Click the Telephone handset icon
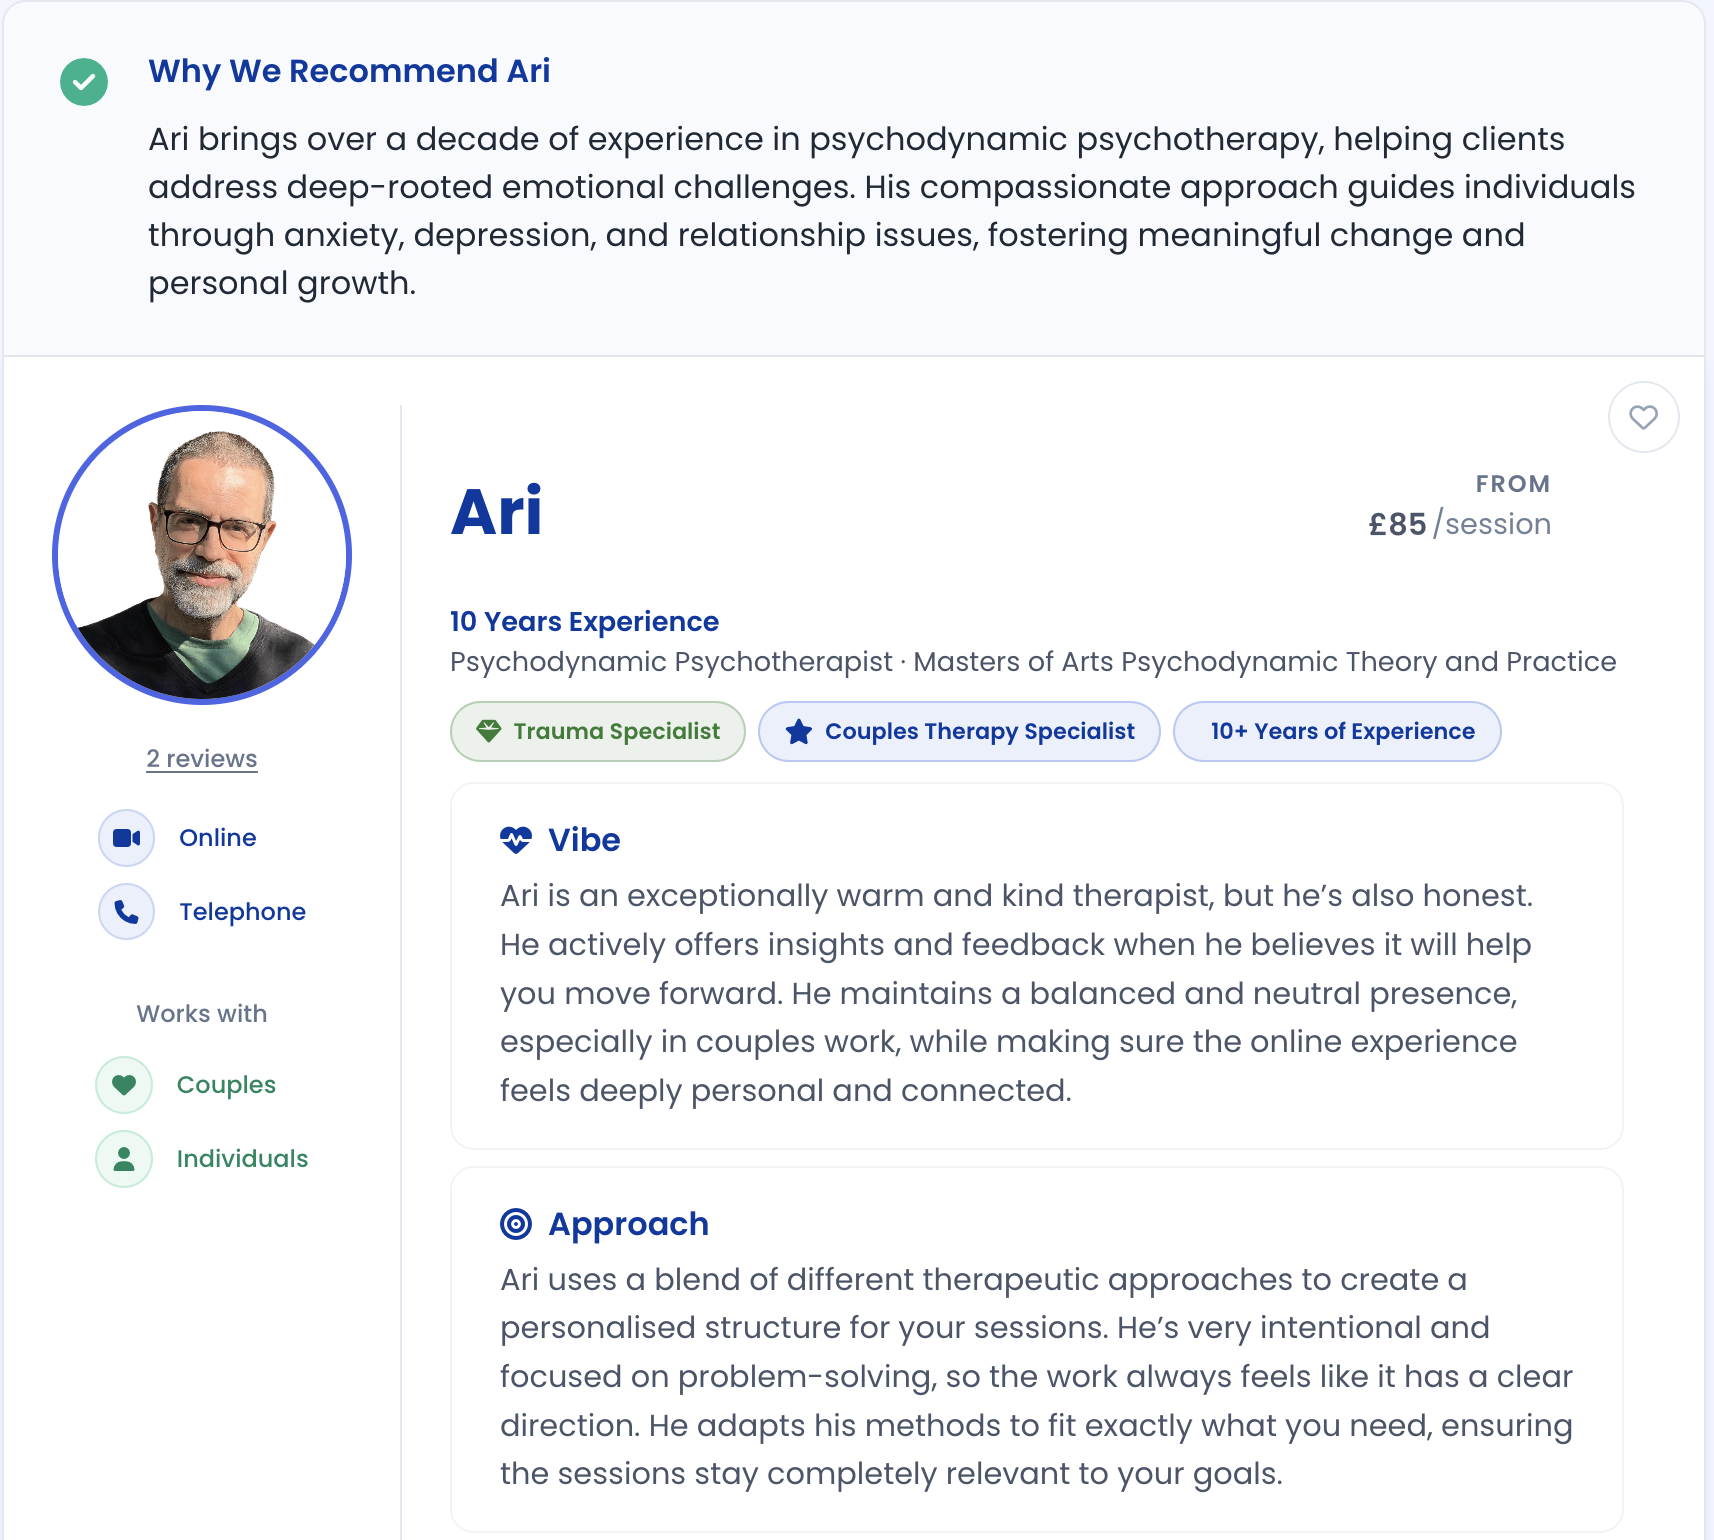The height and width of the screenshot is (1540, 1714). pyautogui.click(x=127, y=912)
